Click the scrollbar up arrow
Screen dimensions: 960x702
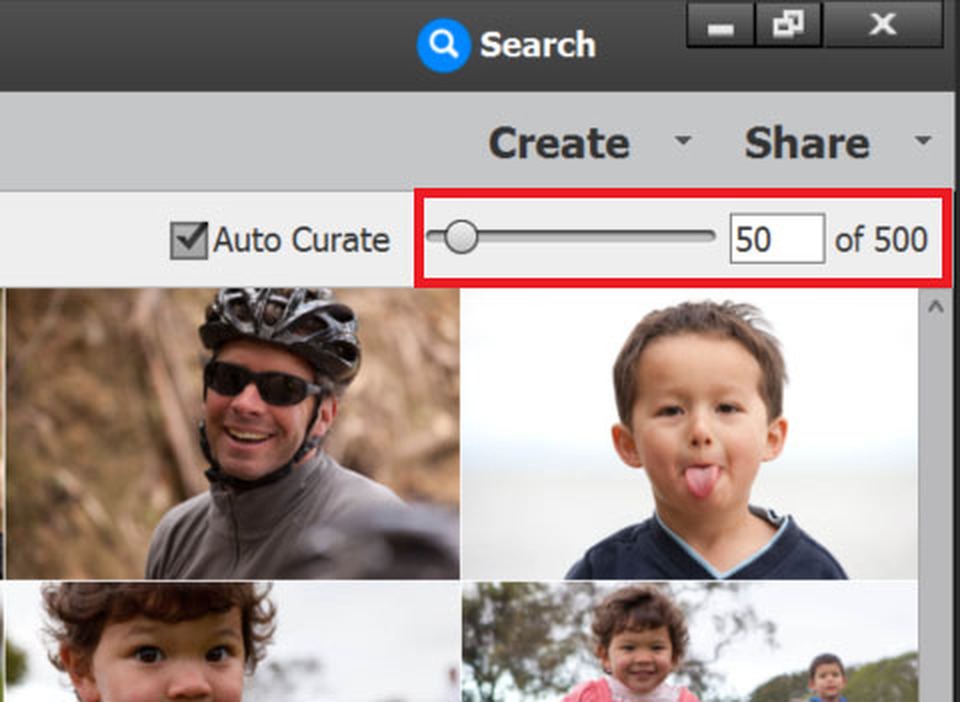935,306
